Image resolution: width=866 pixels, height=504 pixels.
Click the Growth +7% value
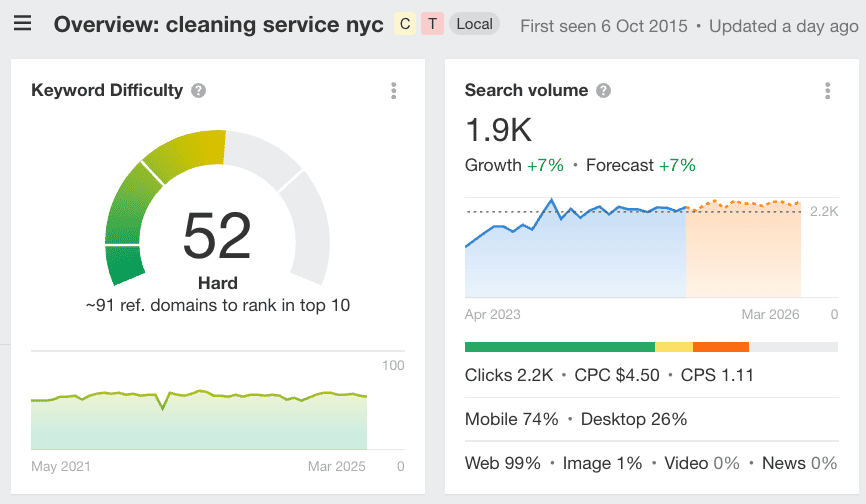click(546, 165)
